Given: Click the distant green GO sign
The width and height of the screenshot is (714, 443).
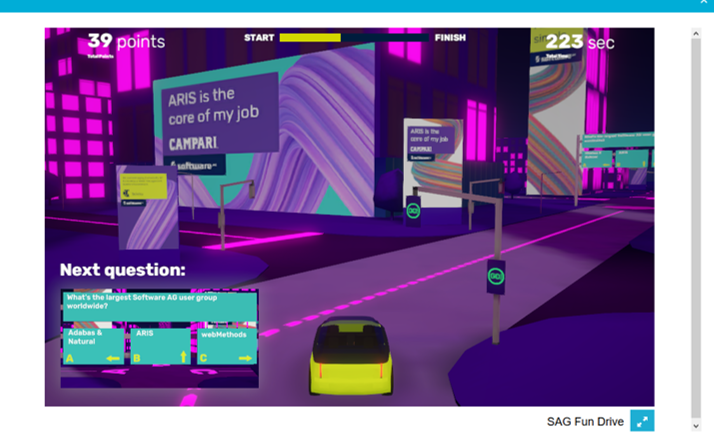Looking at the screenshot, I should pyautogui.click(x=413, y=211).
